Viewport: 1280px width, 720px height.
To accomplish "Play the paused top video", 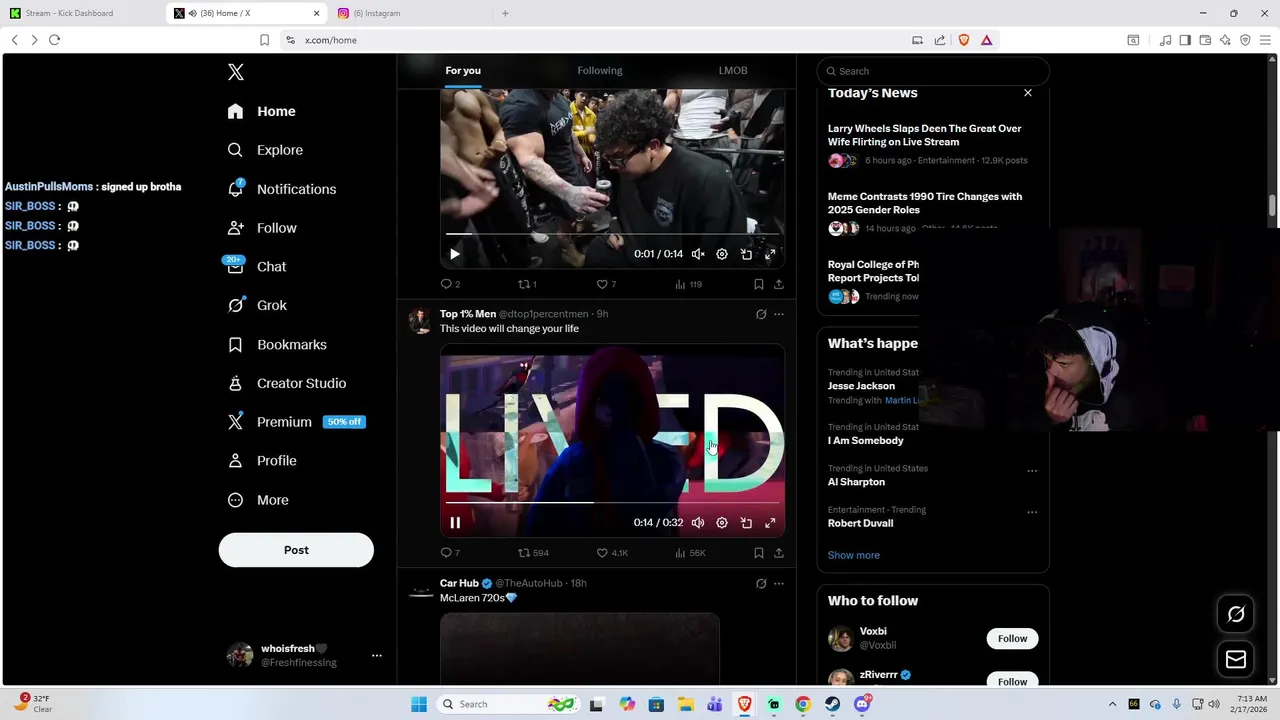I will coord(455,254).
